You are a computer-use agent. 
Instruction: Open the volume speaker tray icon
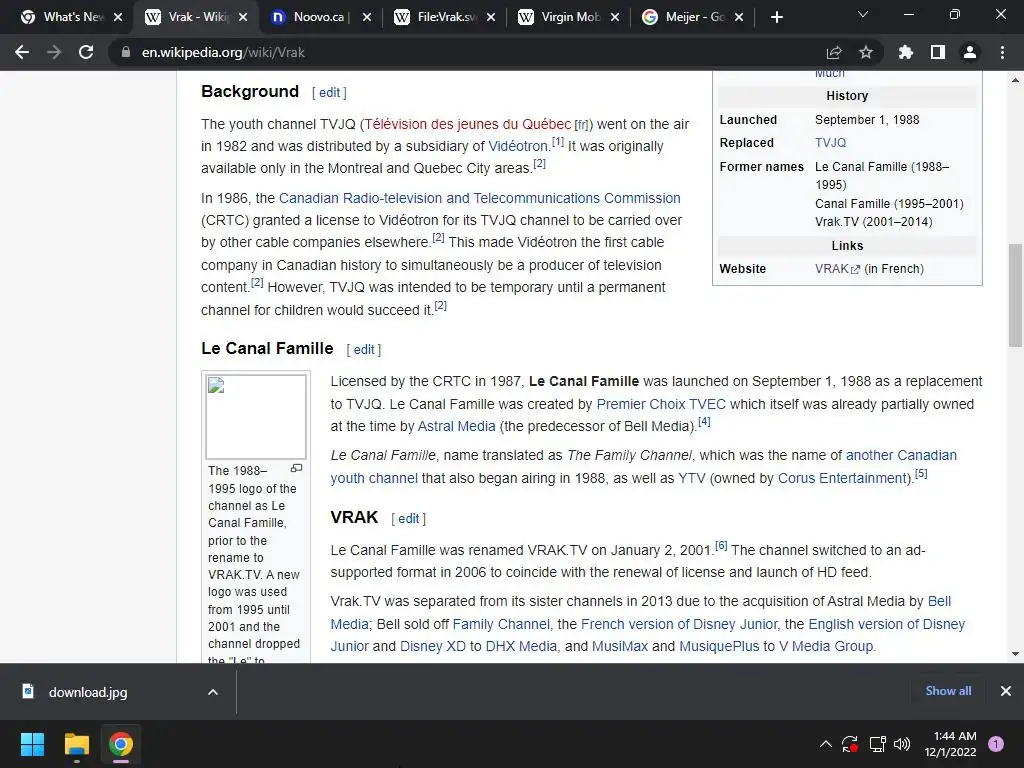(902, 744)
